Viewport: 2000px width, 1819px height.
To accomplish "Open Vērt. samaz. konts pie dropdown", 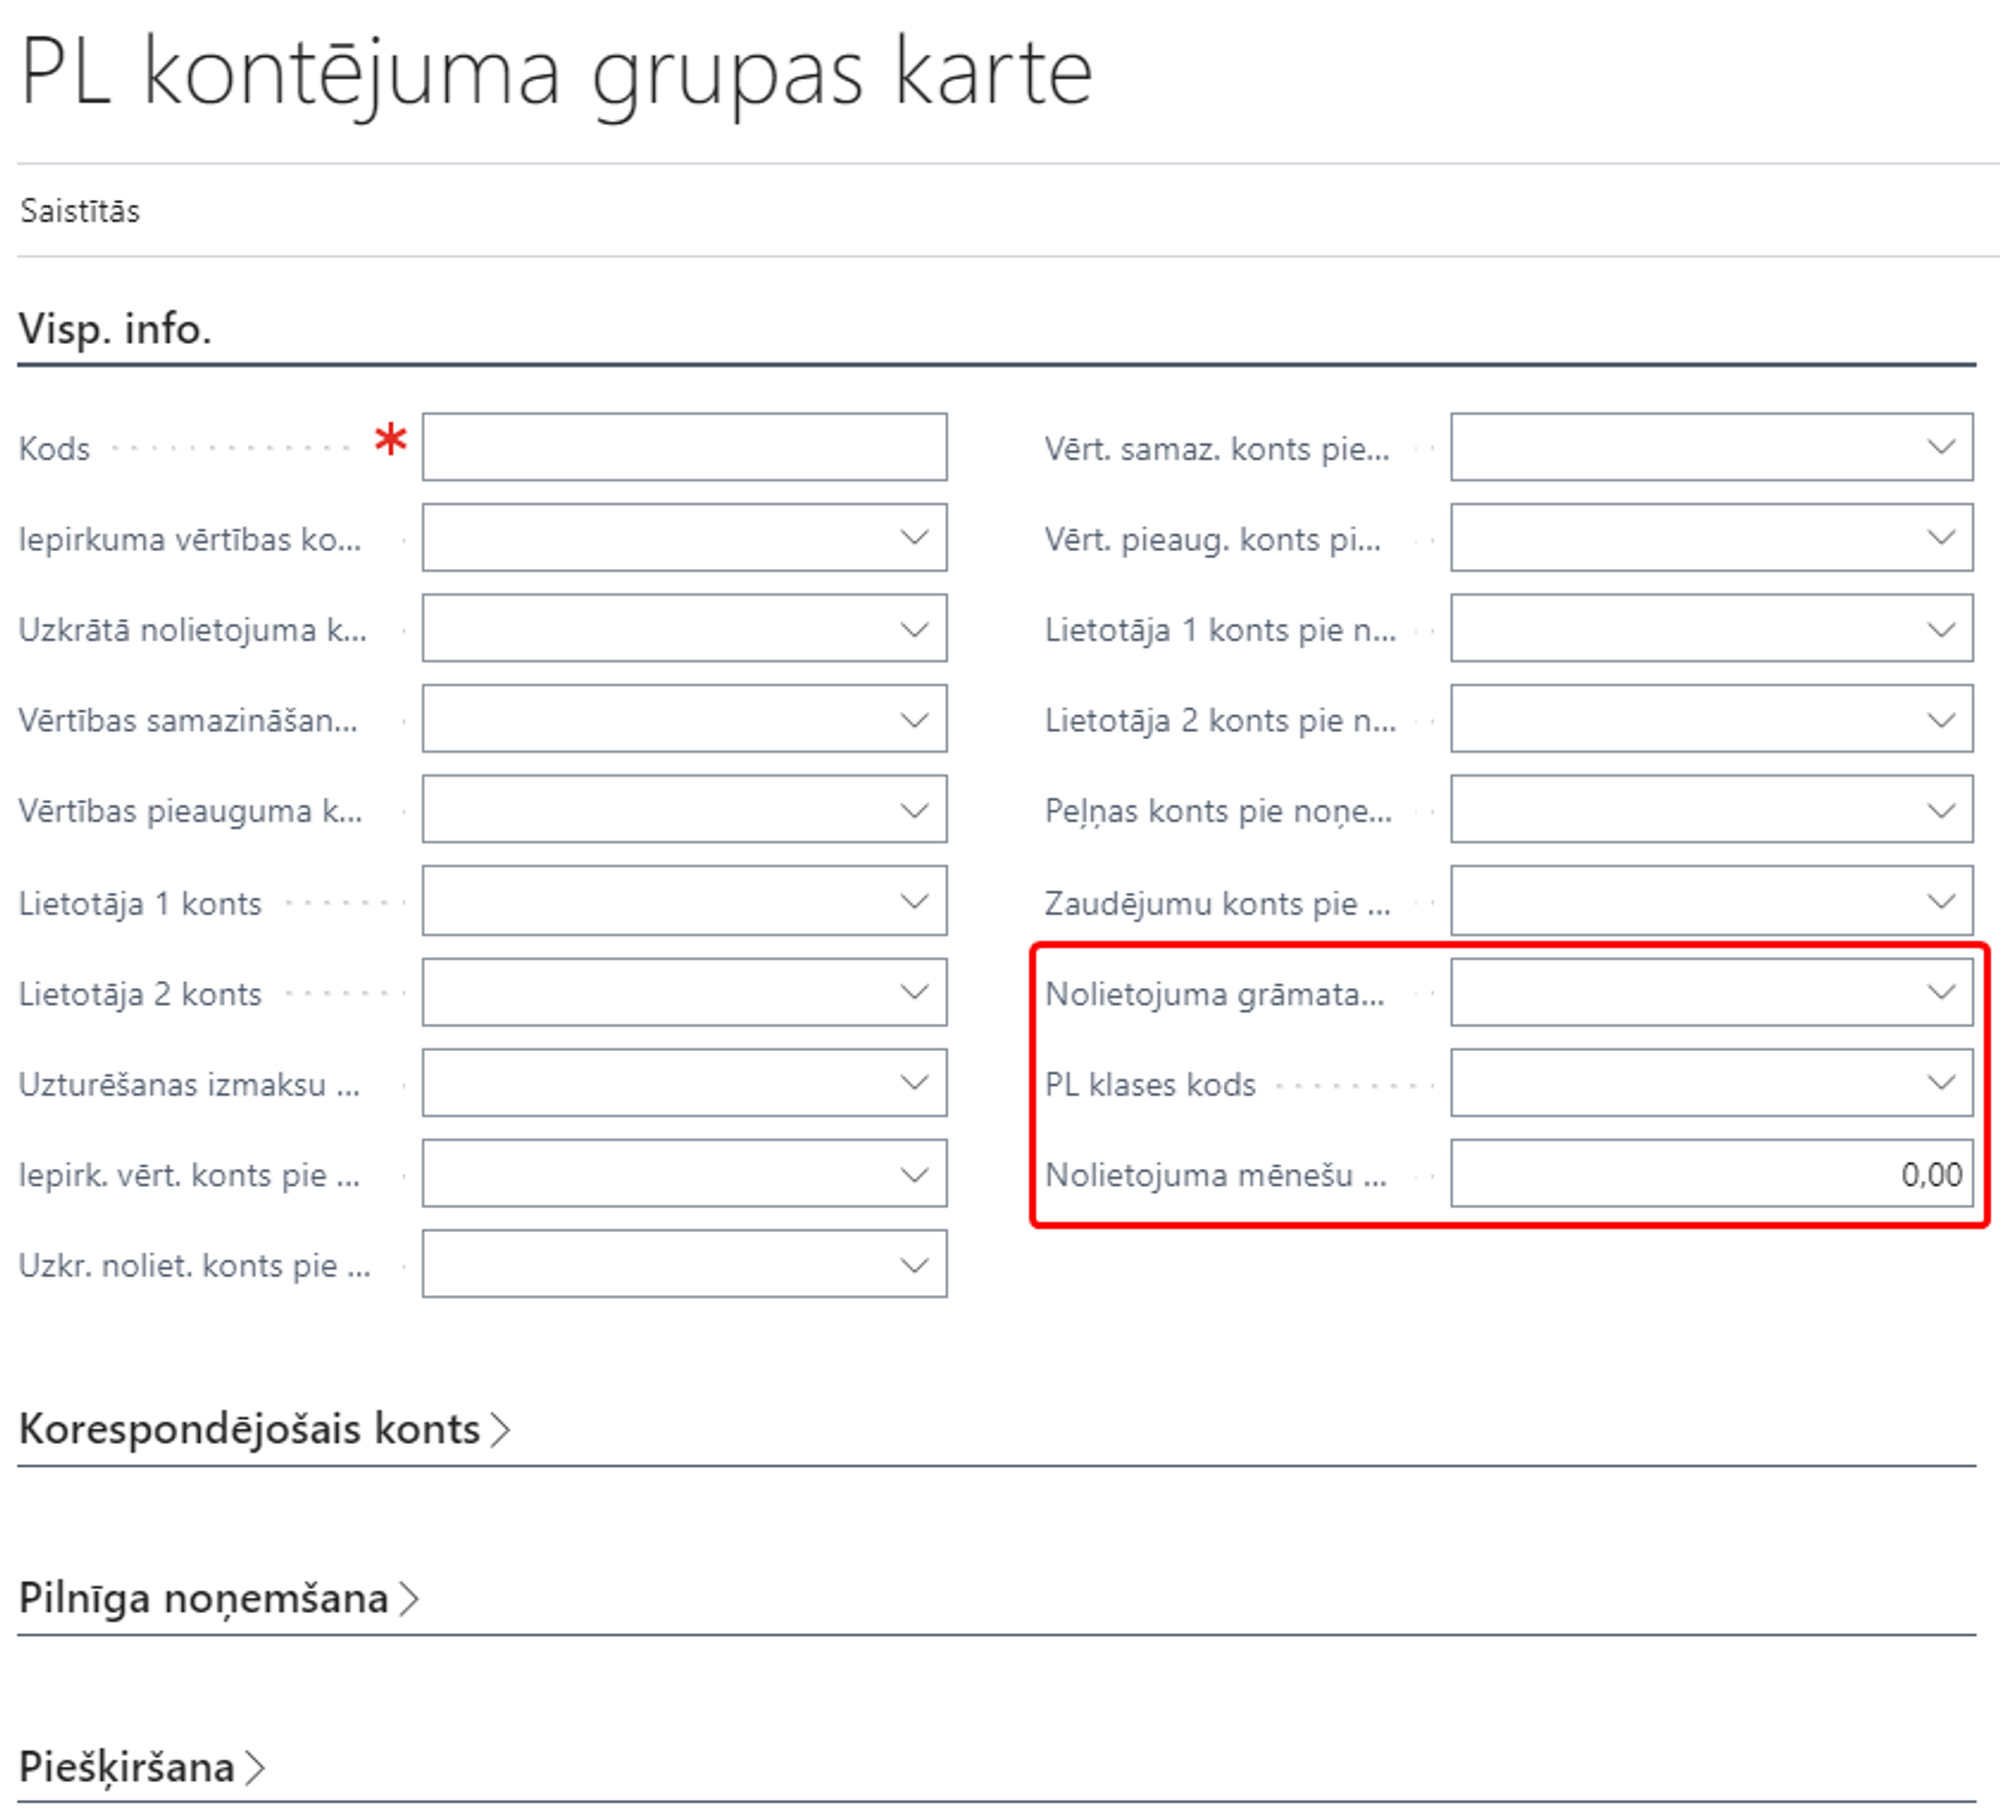I will click(x=1941, y=447).
